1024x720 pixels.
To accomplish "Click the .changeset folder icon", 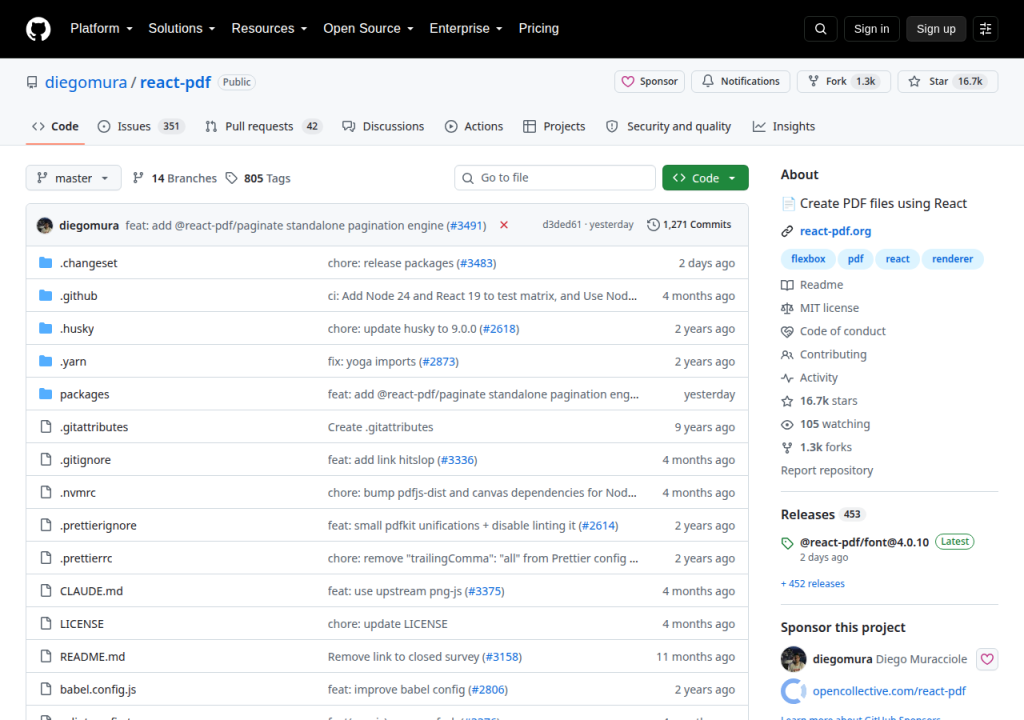I will click(x=46, y=263).
